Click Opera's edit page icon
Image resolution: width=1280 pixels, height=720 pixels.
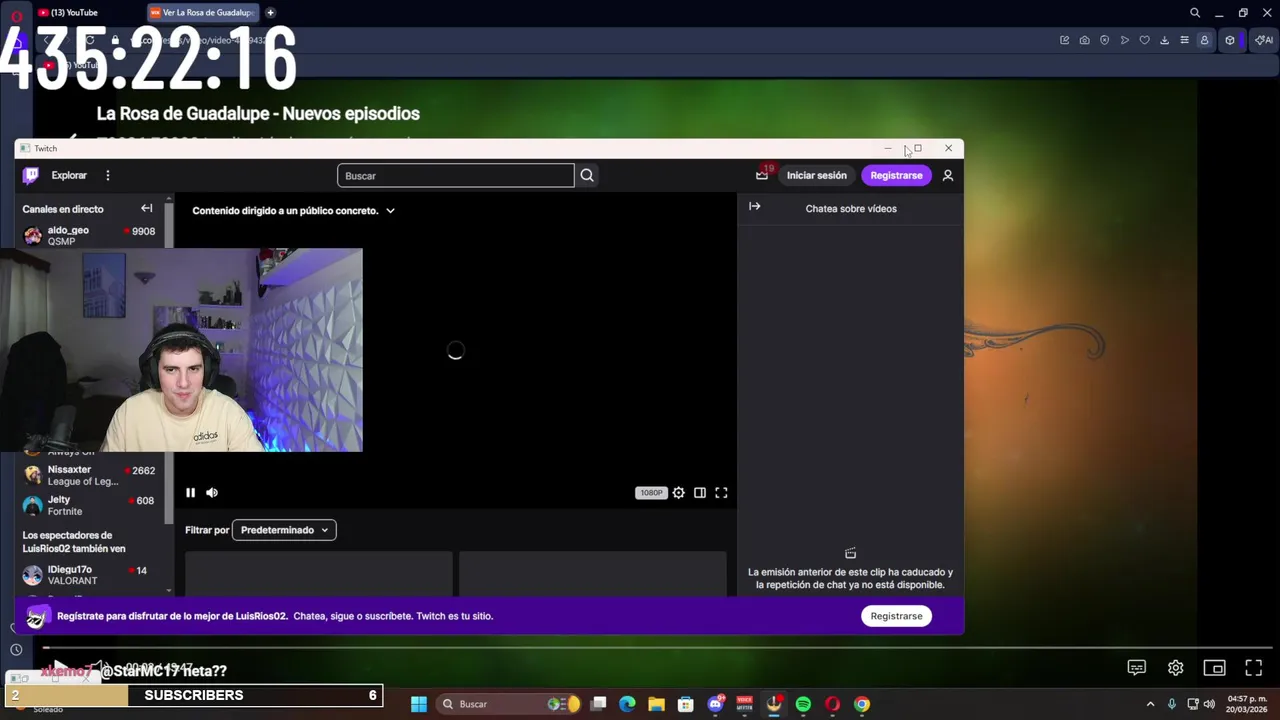(x=1065, y=40)
